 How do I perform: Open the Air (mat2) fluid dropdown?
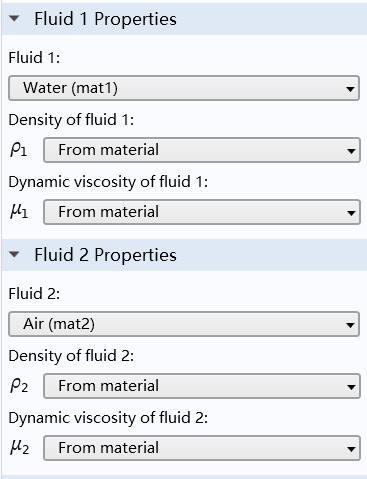tap(184, 324)
